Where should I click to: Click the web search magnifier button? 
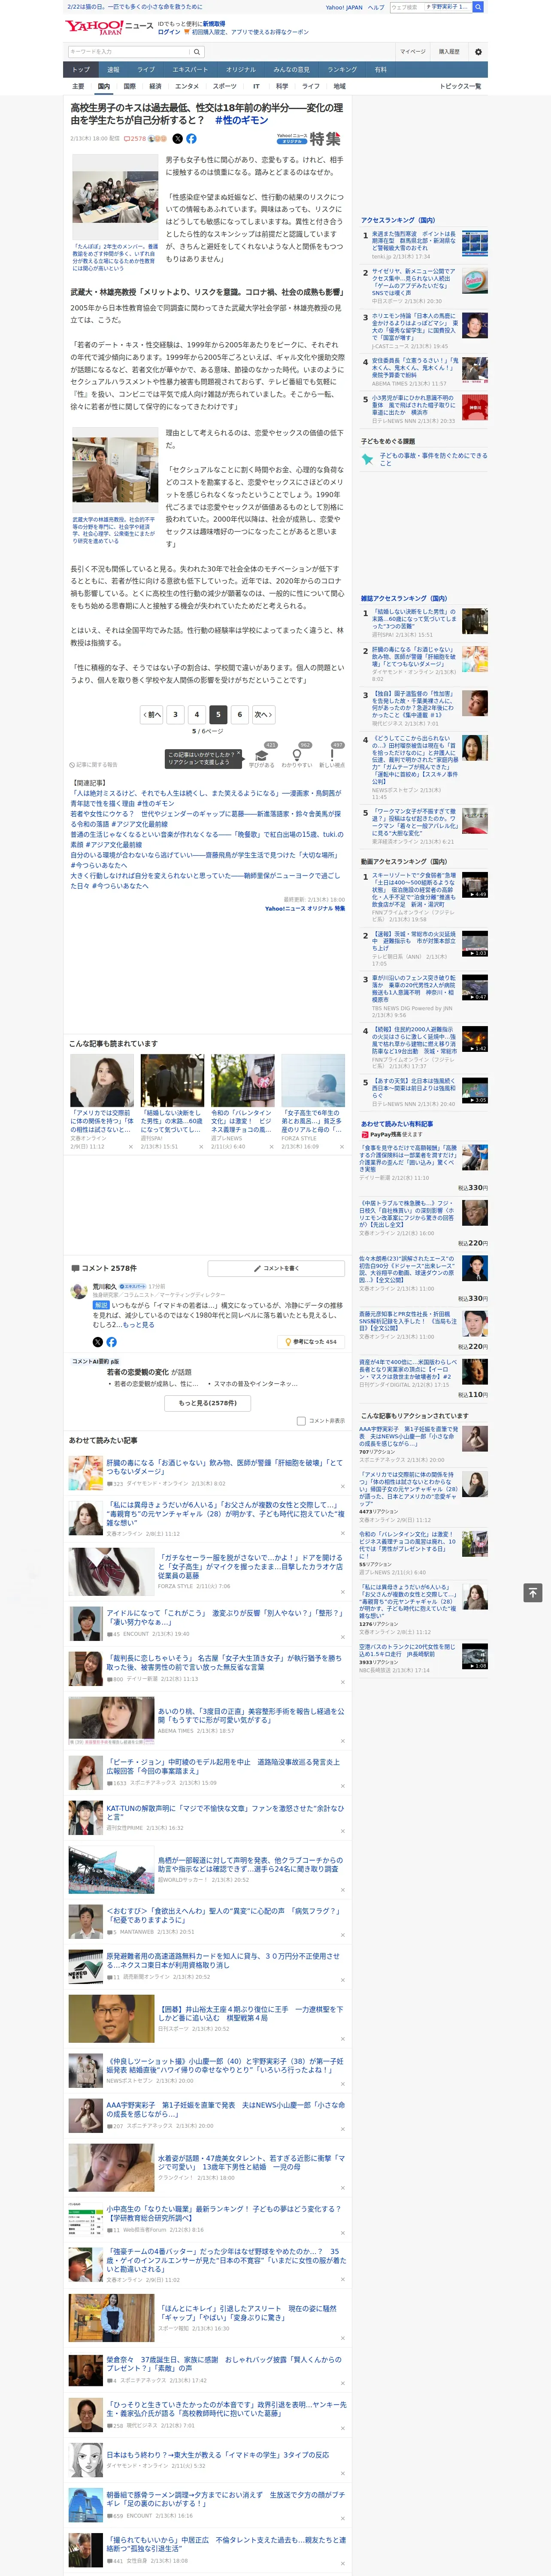tap(478, 7)
